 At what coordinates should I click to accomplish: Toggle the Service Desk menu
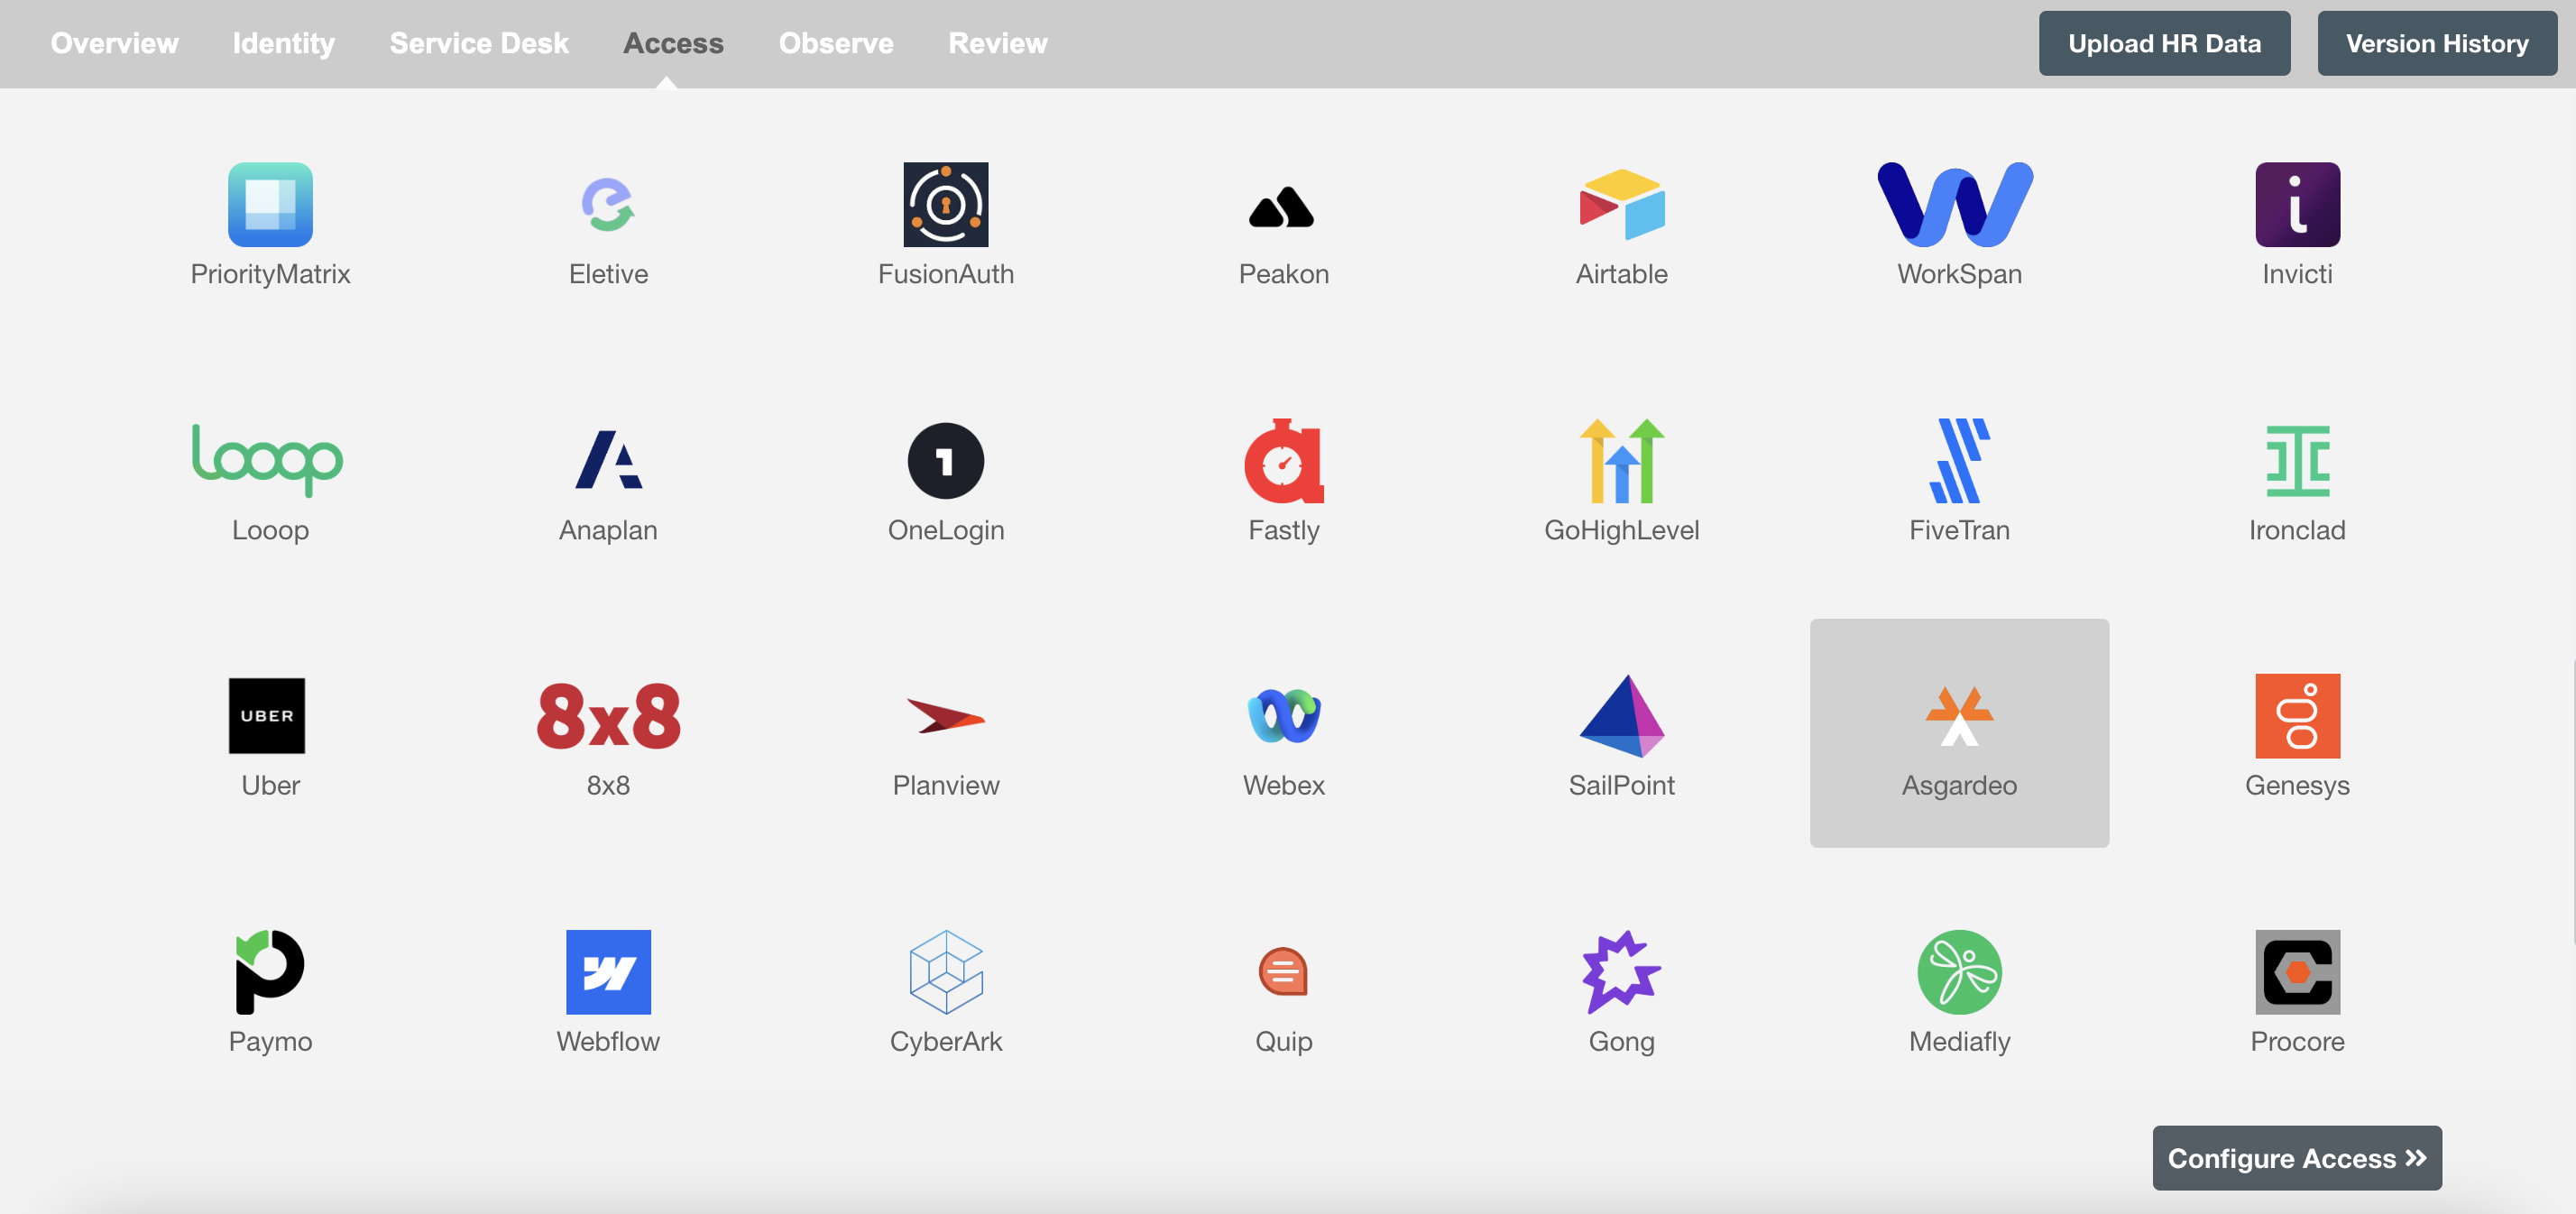(x=478, y=41)
